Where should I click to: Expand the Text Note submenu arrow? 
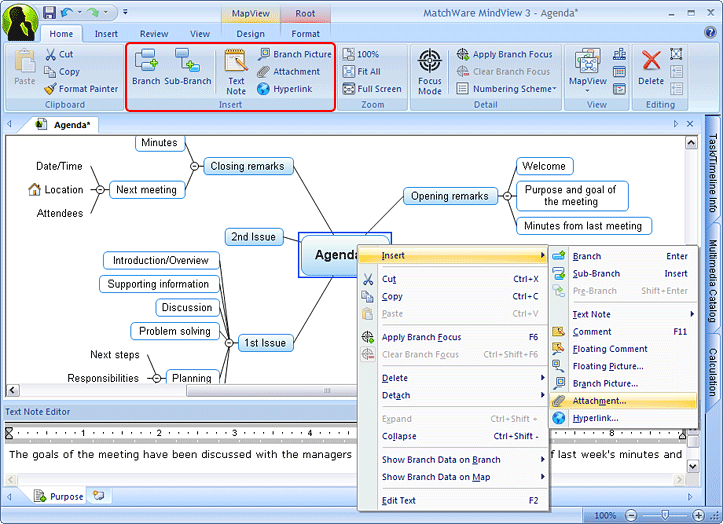[x=692, y=314]
